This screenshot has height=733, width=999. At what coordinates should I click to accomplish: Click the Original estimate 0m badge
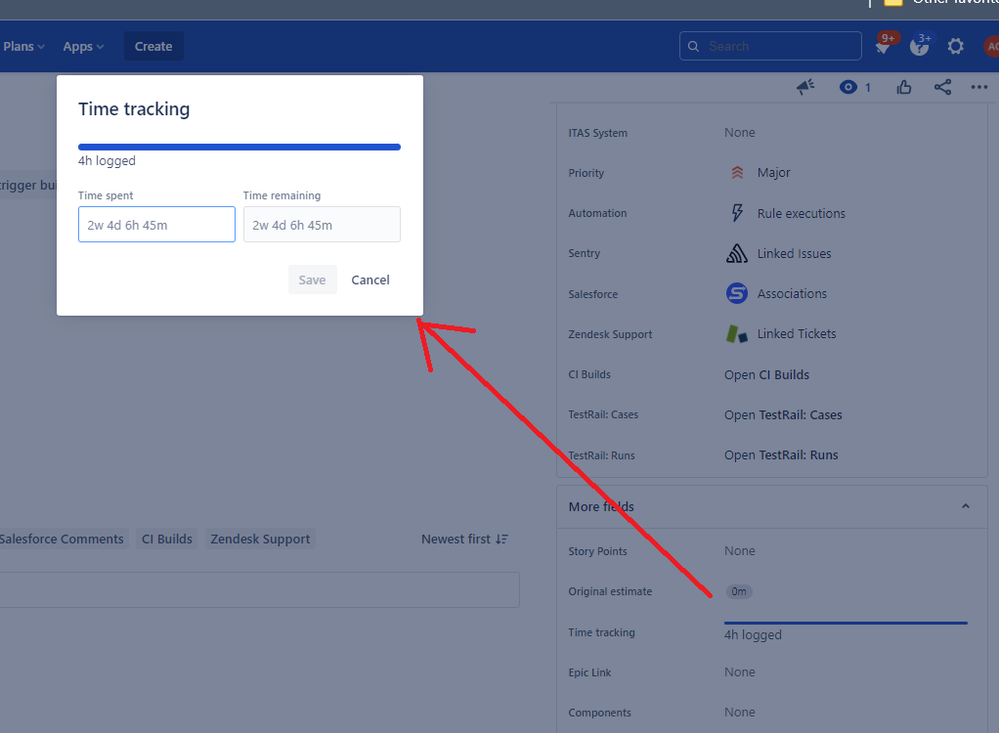pos(739,591)
